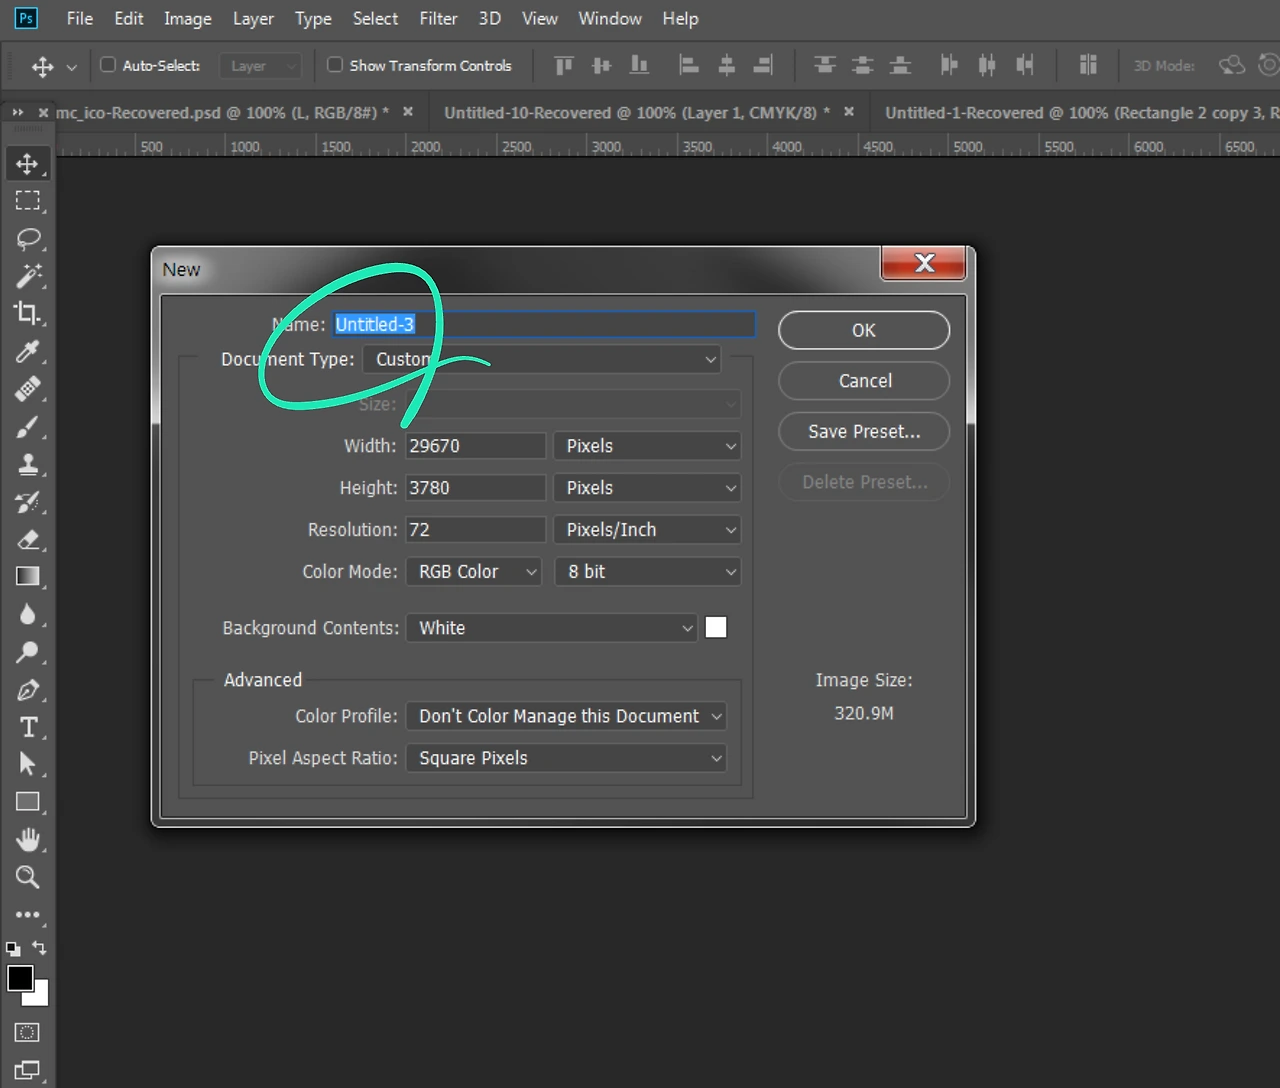Open the Width units dropdown
The width and height of the screenshot is (1280, 1088).
click(648, 446)
